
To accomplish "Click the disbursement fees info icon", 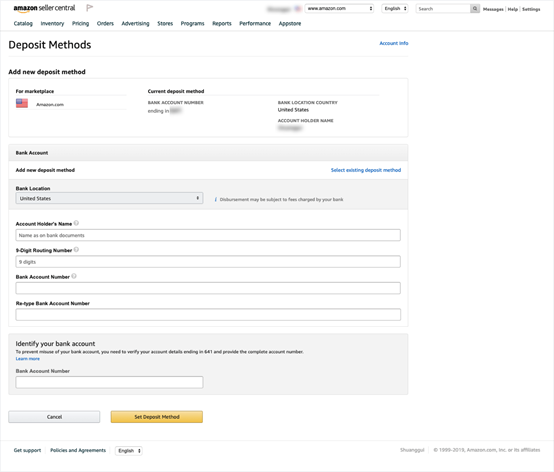I will tap(216, 200).
